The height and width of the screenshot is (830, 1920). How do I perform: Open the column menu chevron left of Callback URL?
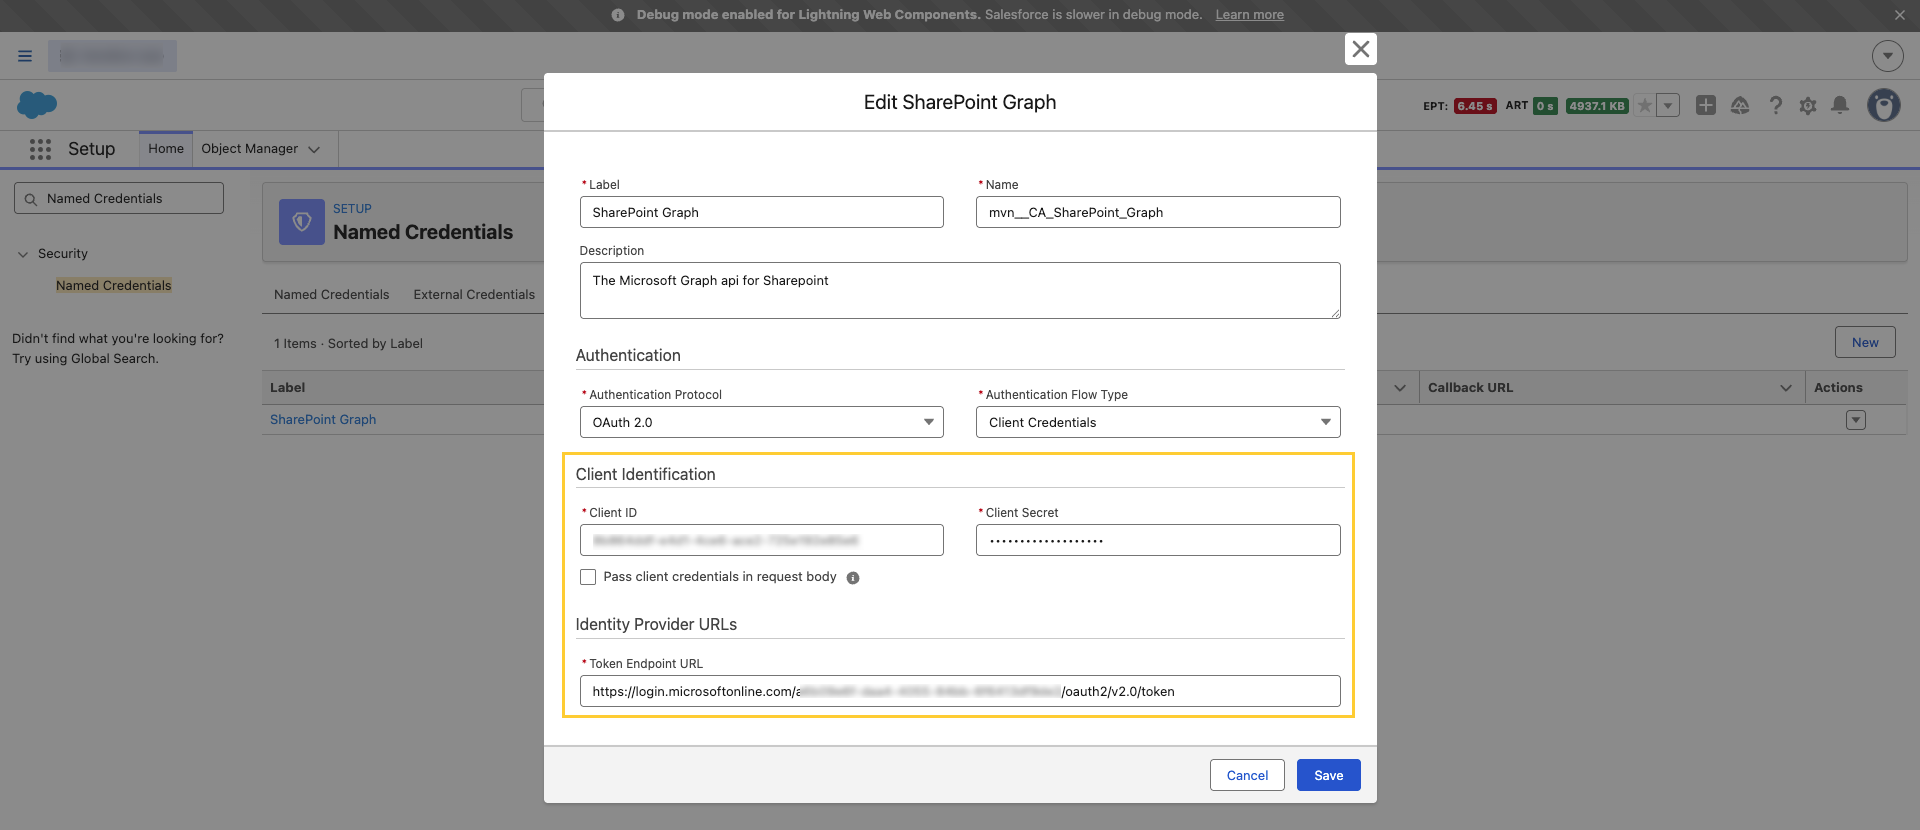[1400, 388]
